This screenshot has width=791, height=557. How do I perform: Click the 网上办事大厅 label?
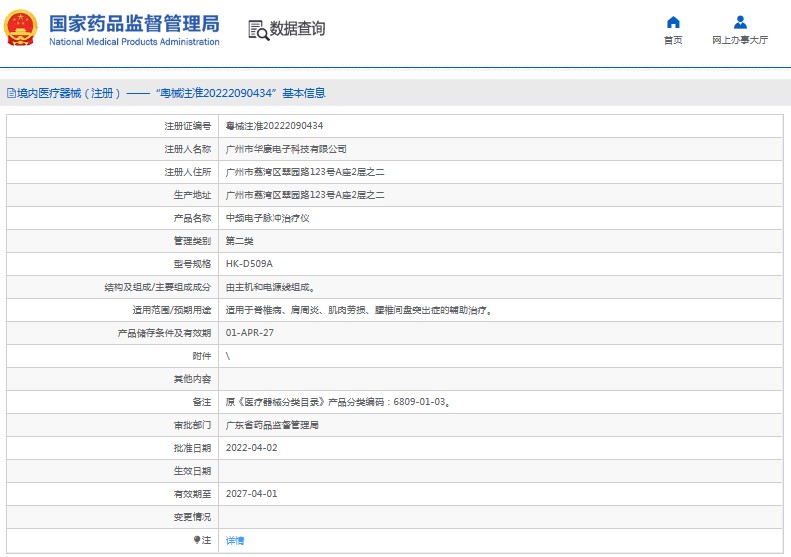(x=740, y=40)
